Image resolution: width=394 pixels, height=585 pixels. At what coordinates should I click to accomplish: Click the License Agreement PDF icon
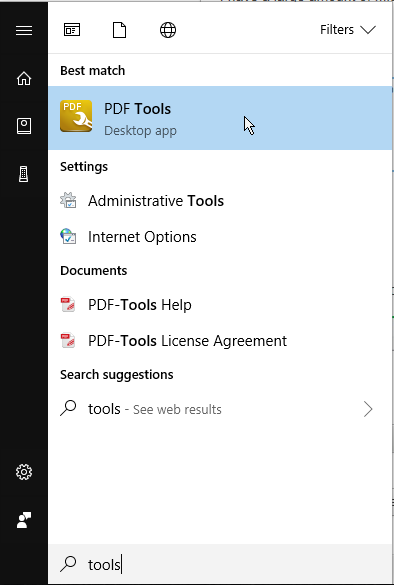tap(68, 340)
